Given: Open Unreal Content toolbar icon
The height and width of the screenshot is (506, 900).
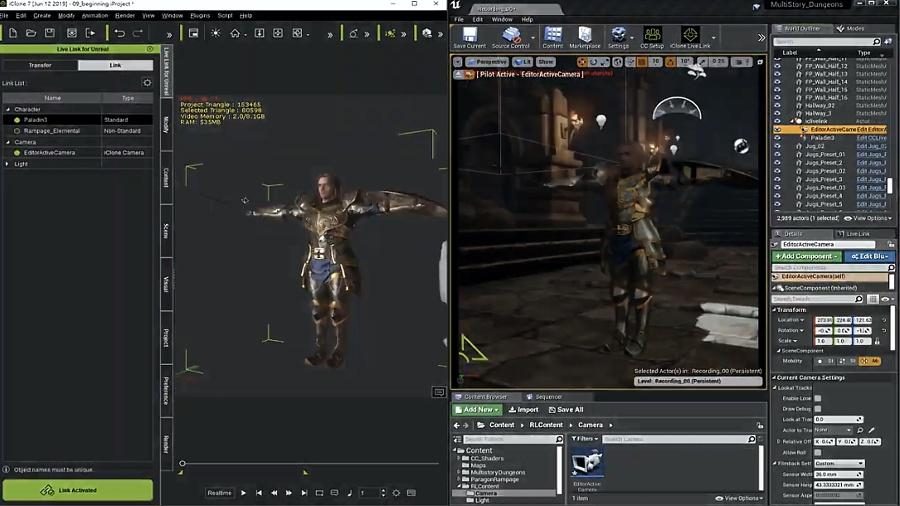Looking at the screenshot, I should pos(553,37).
